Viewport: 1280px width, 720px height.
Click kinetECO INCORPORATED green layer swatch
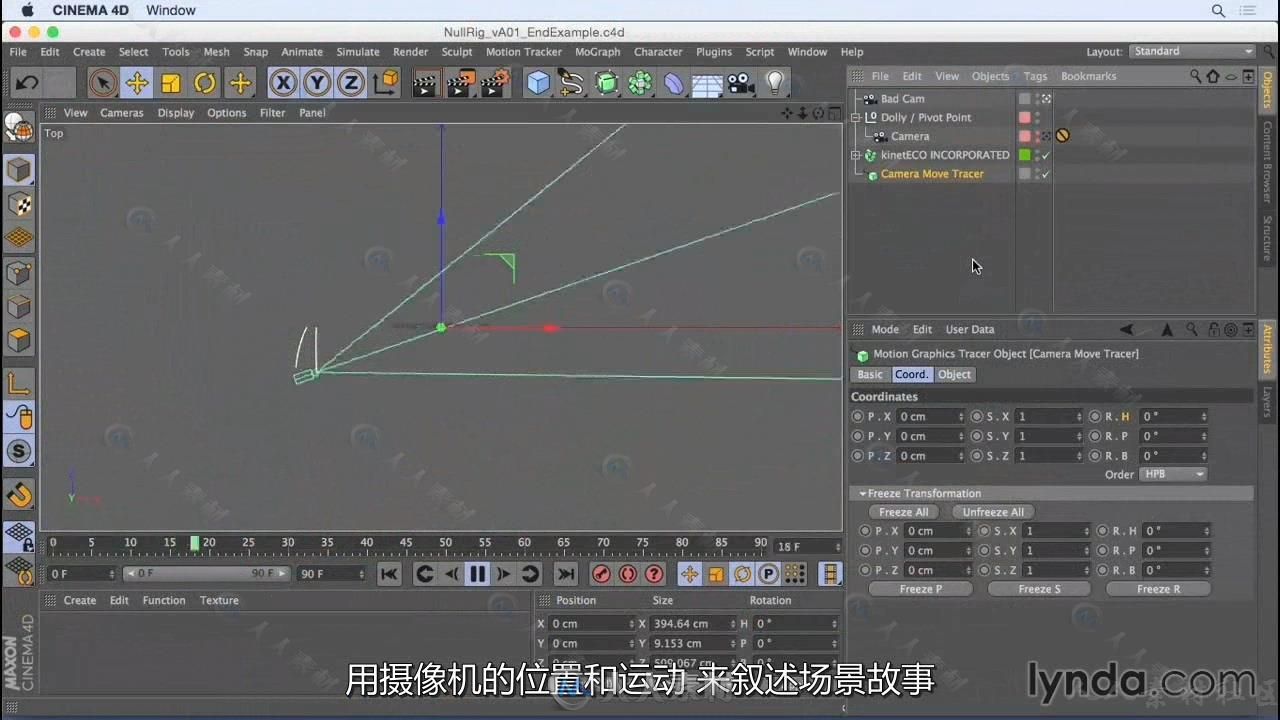(x=1024, y=155)
